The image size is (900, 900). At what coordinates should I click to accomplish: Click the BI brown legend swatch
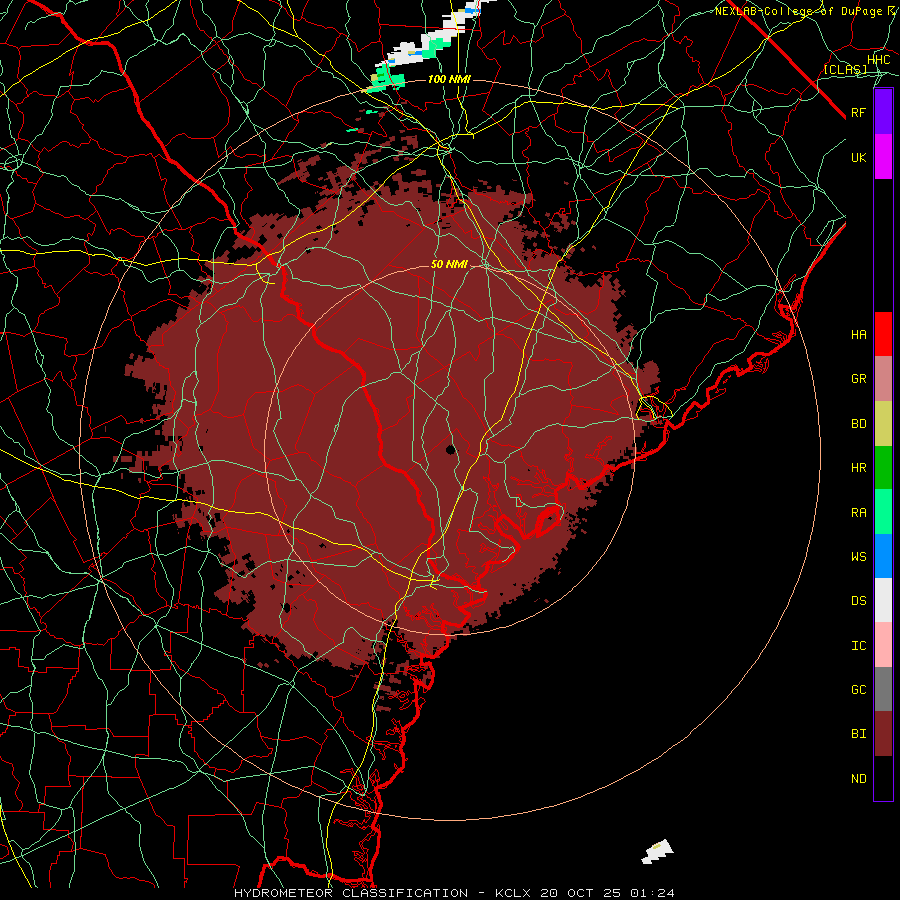point(883,734)
